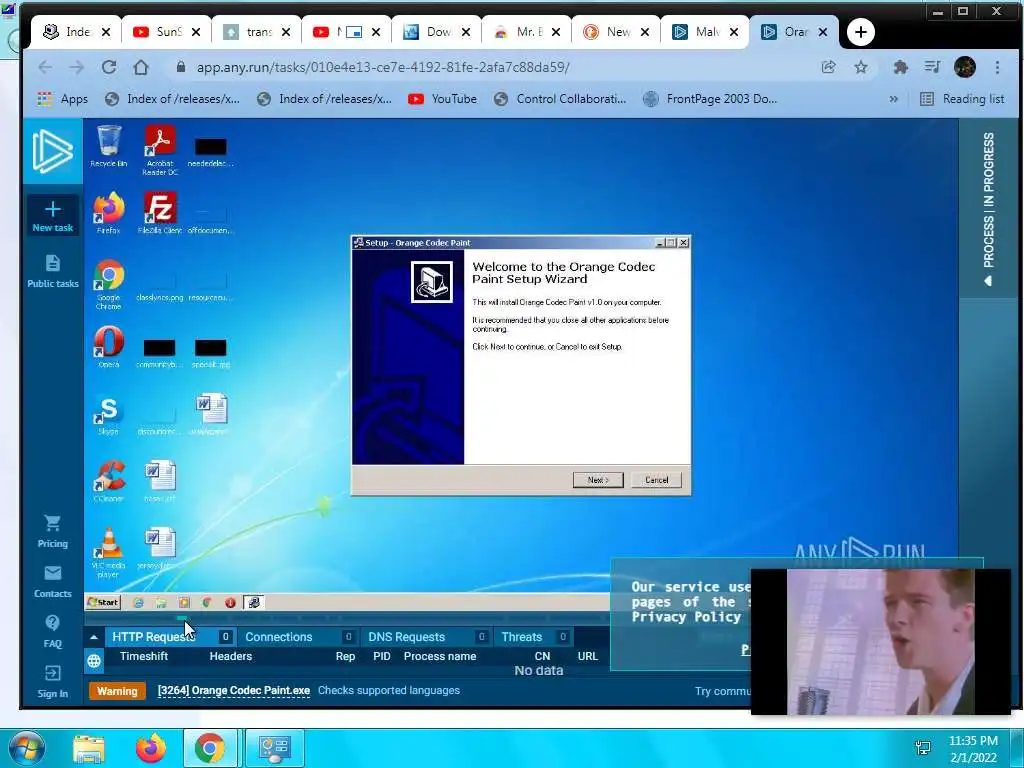This screenshot has width=1024, height=768.
Task: Open the Pricing page from sidebar
Action: click(53, 532)
